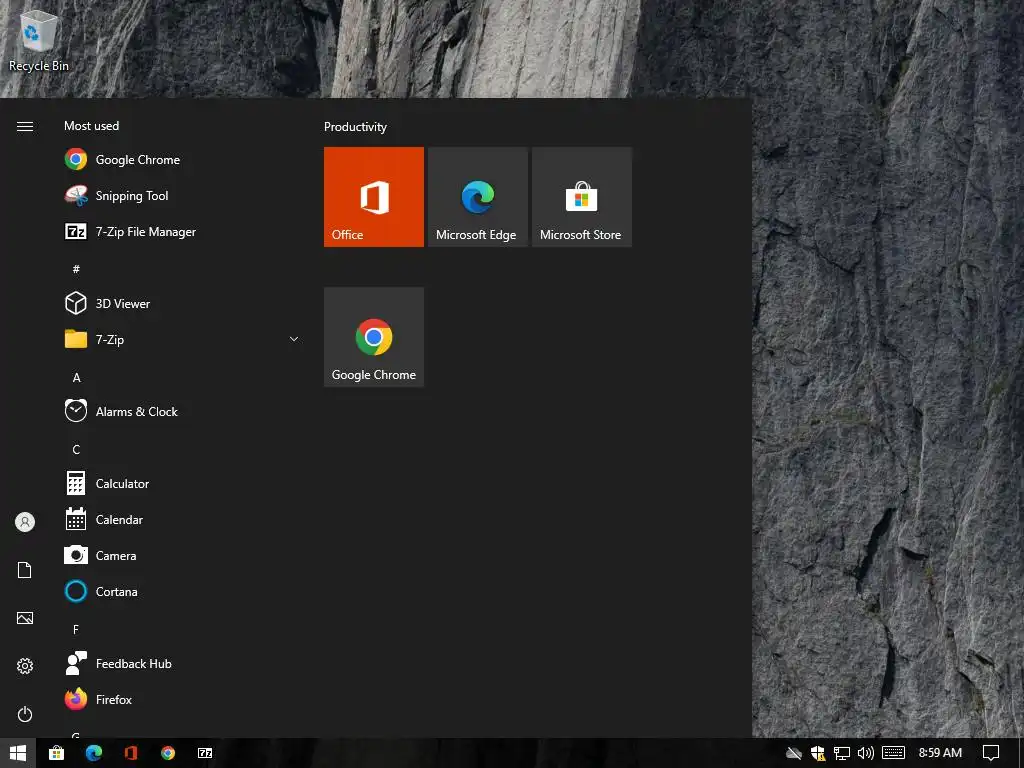Open Cortana
This screenshot has height=768, width=1024.
pyautogui.click(x=183, y=592)
